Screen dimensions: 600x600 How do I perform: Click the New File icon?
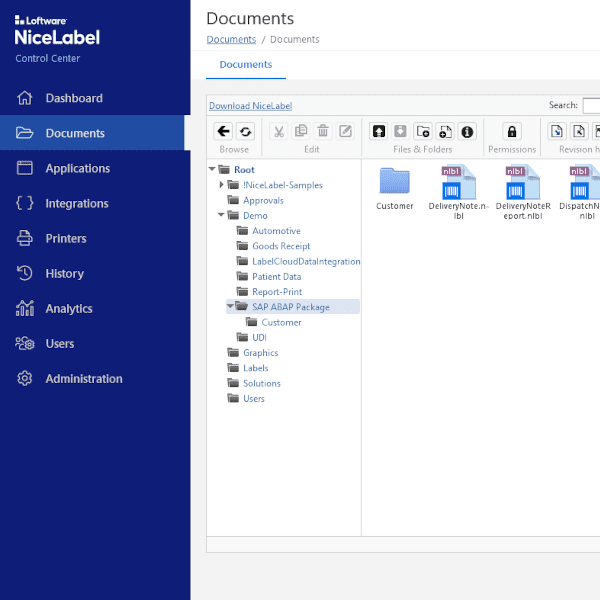coord(445,132)
